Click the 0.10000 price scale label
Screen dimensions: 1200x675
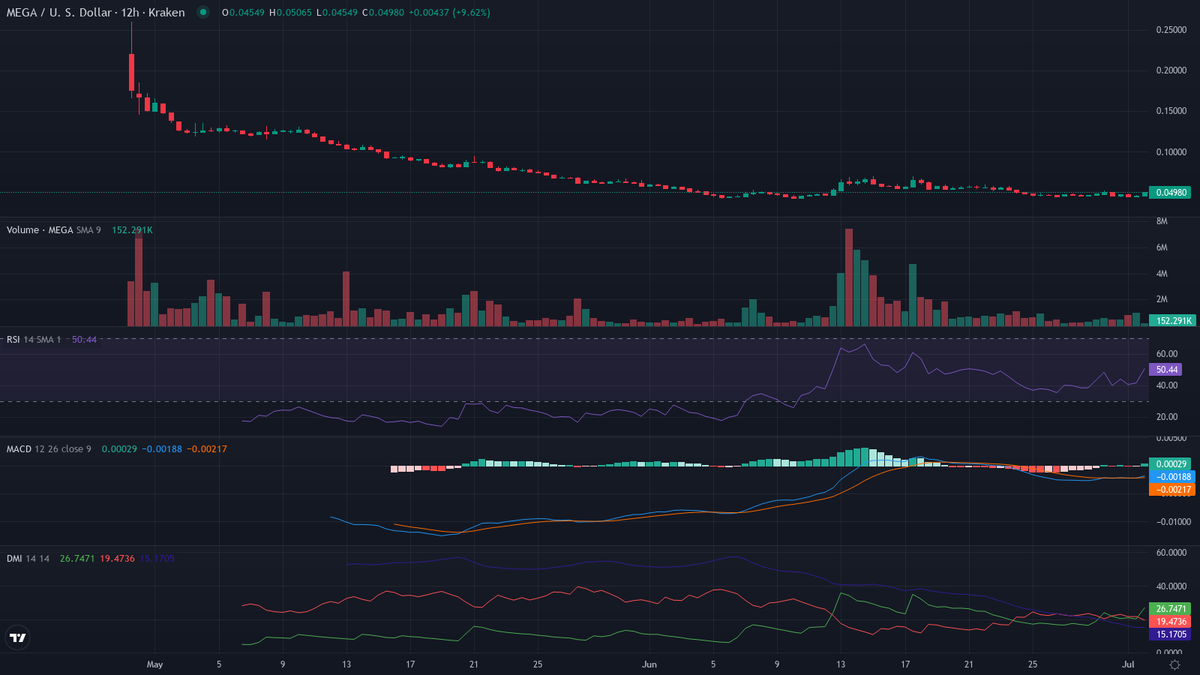[1171, 152]
